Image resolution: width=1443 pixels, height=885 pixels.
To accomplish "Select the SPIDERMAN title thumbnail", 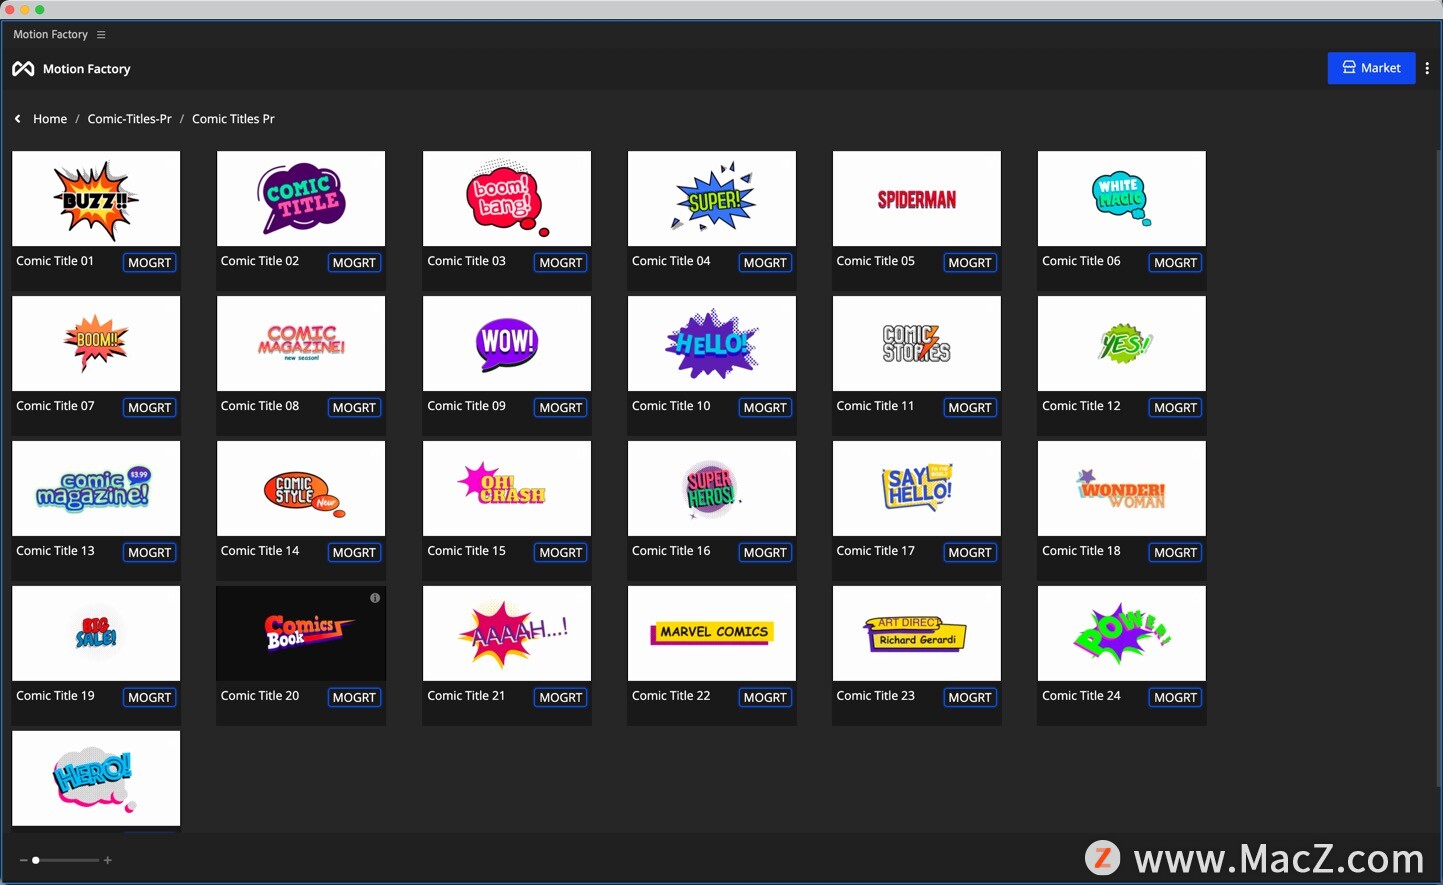I will point(917,198).
